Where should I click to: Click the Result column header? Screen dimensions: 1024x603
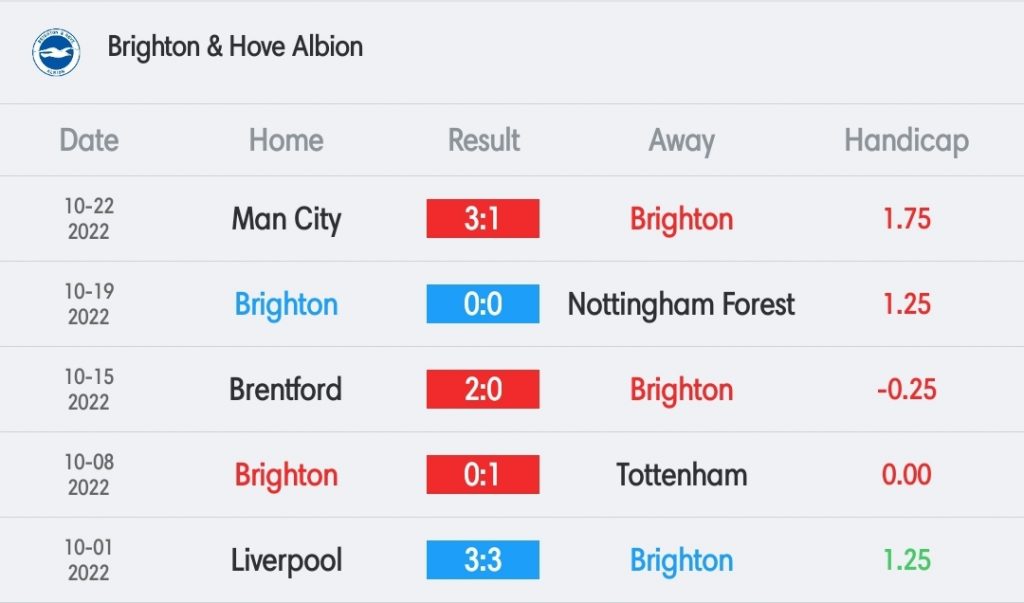coord(483,140)
